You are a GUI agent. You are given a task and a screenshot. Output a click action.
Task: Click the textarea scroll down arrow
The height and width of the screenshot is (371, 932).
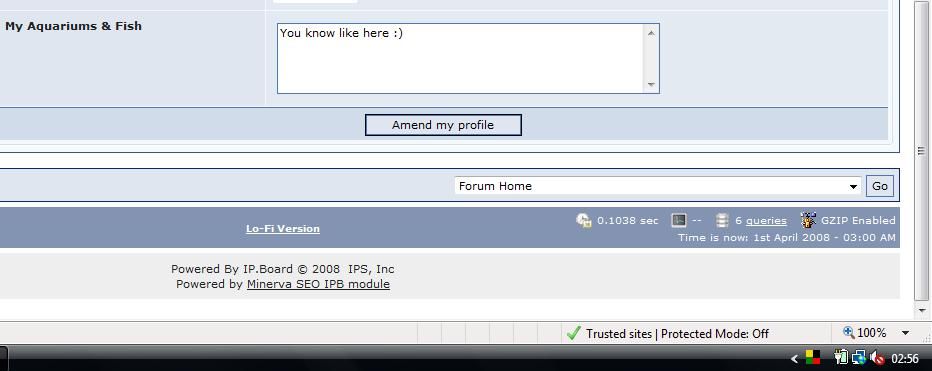coord(651,84)
